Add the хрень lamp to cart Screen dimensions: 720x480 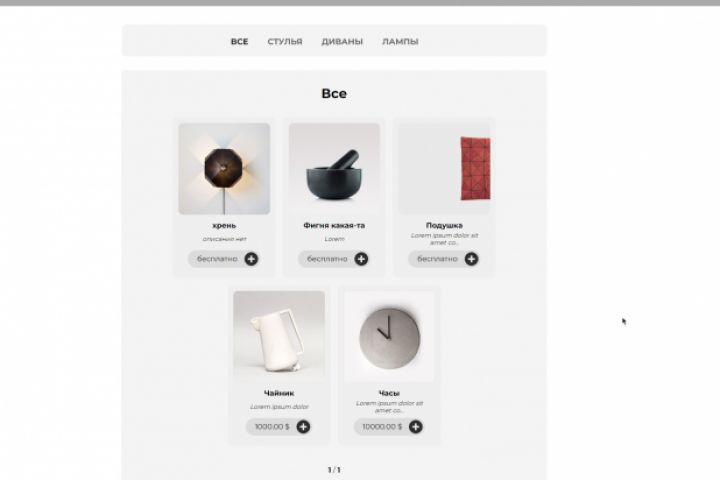coord(251,259)
